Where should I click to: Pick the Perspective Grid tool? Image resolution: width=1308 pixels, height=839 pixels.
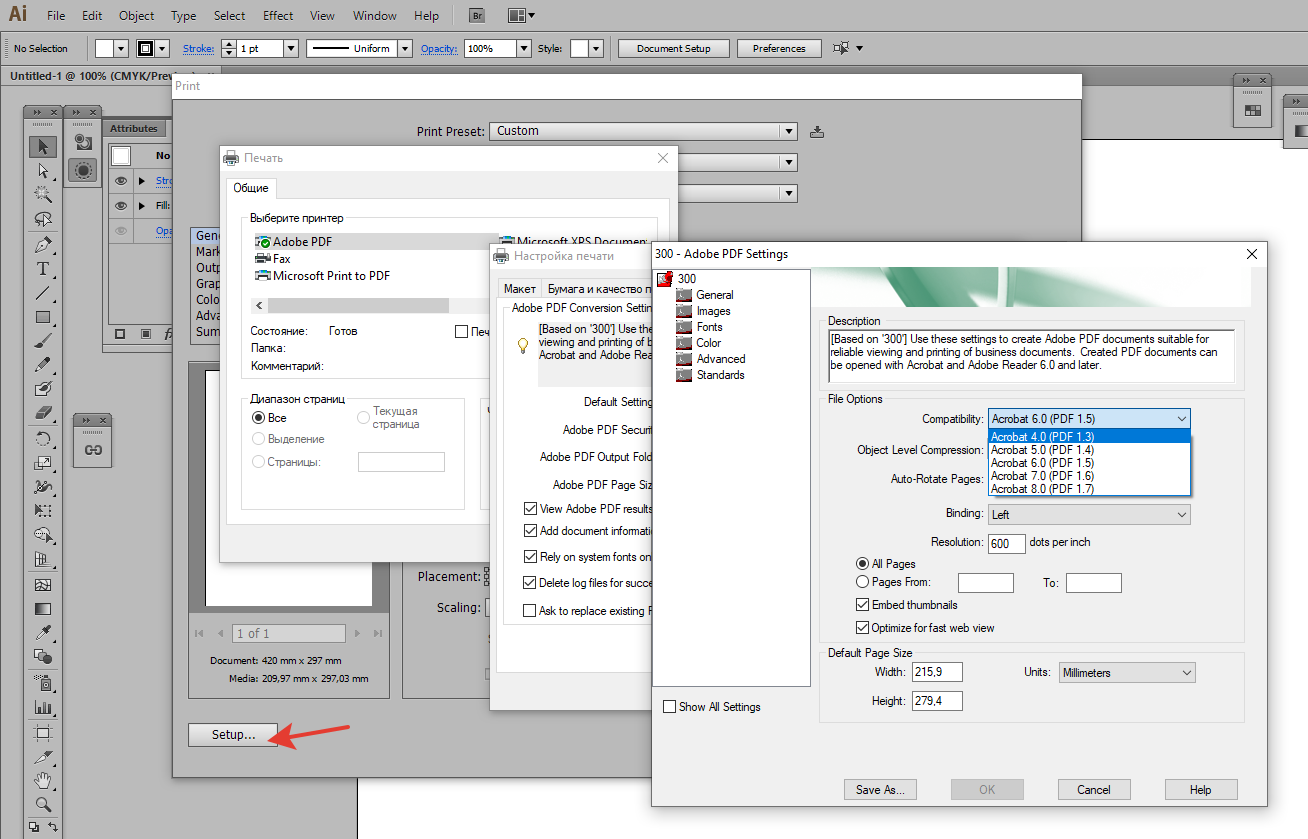pos(43,559)
